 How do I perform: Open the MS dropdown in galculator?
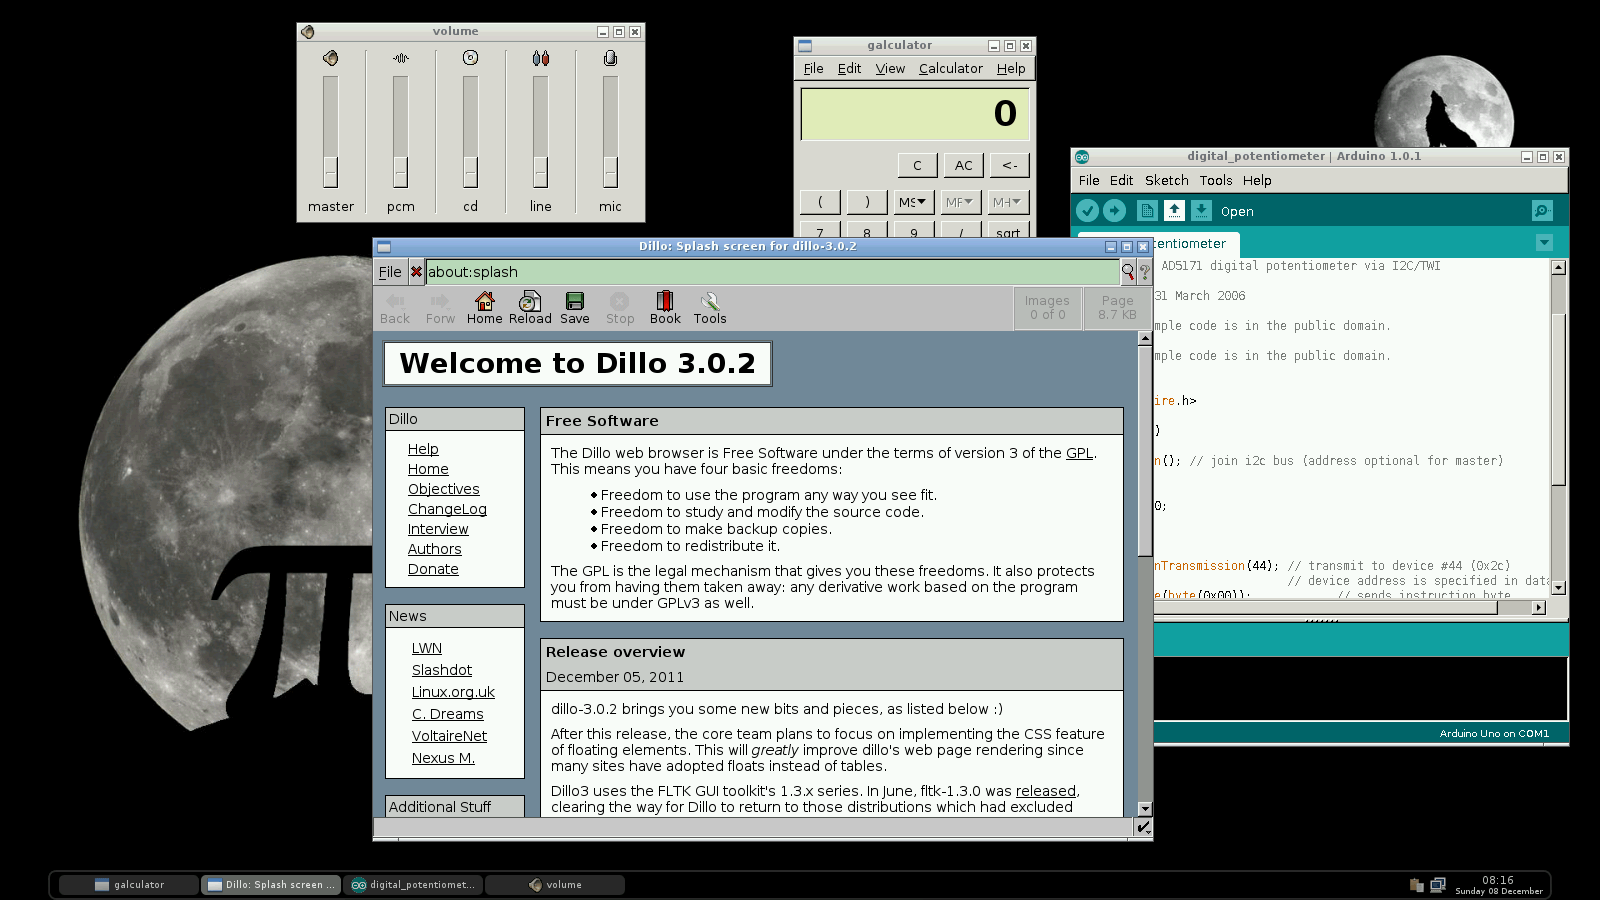pos(912,202)
